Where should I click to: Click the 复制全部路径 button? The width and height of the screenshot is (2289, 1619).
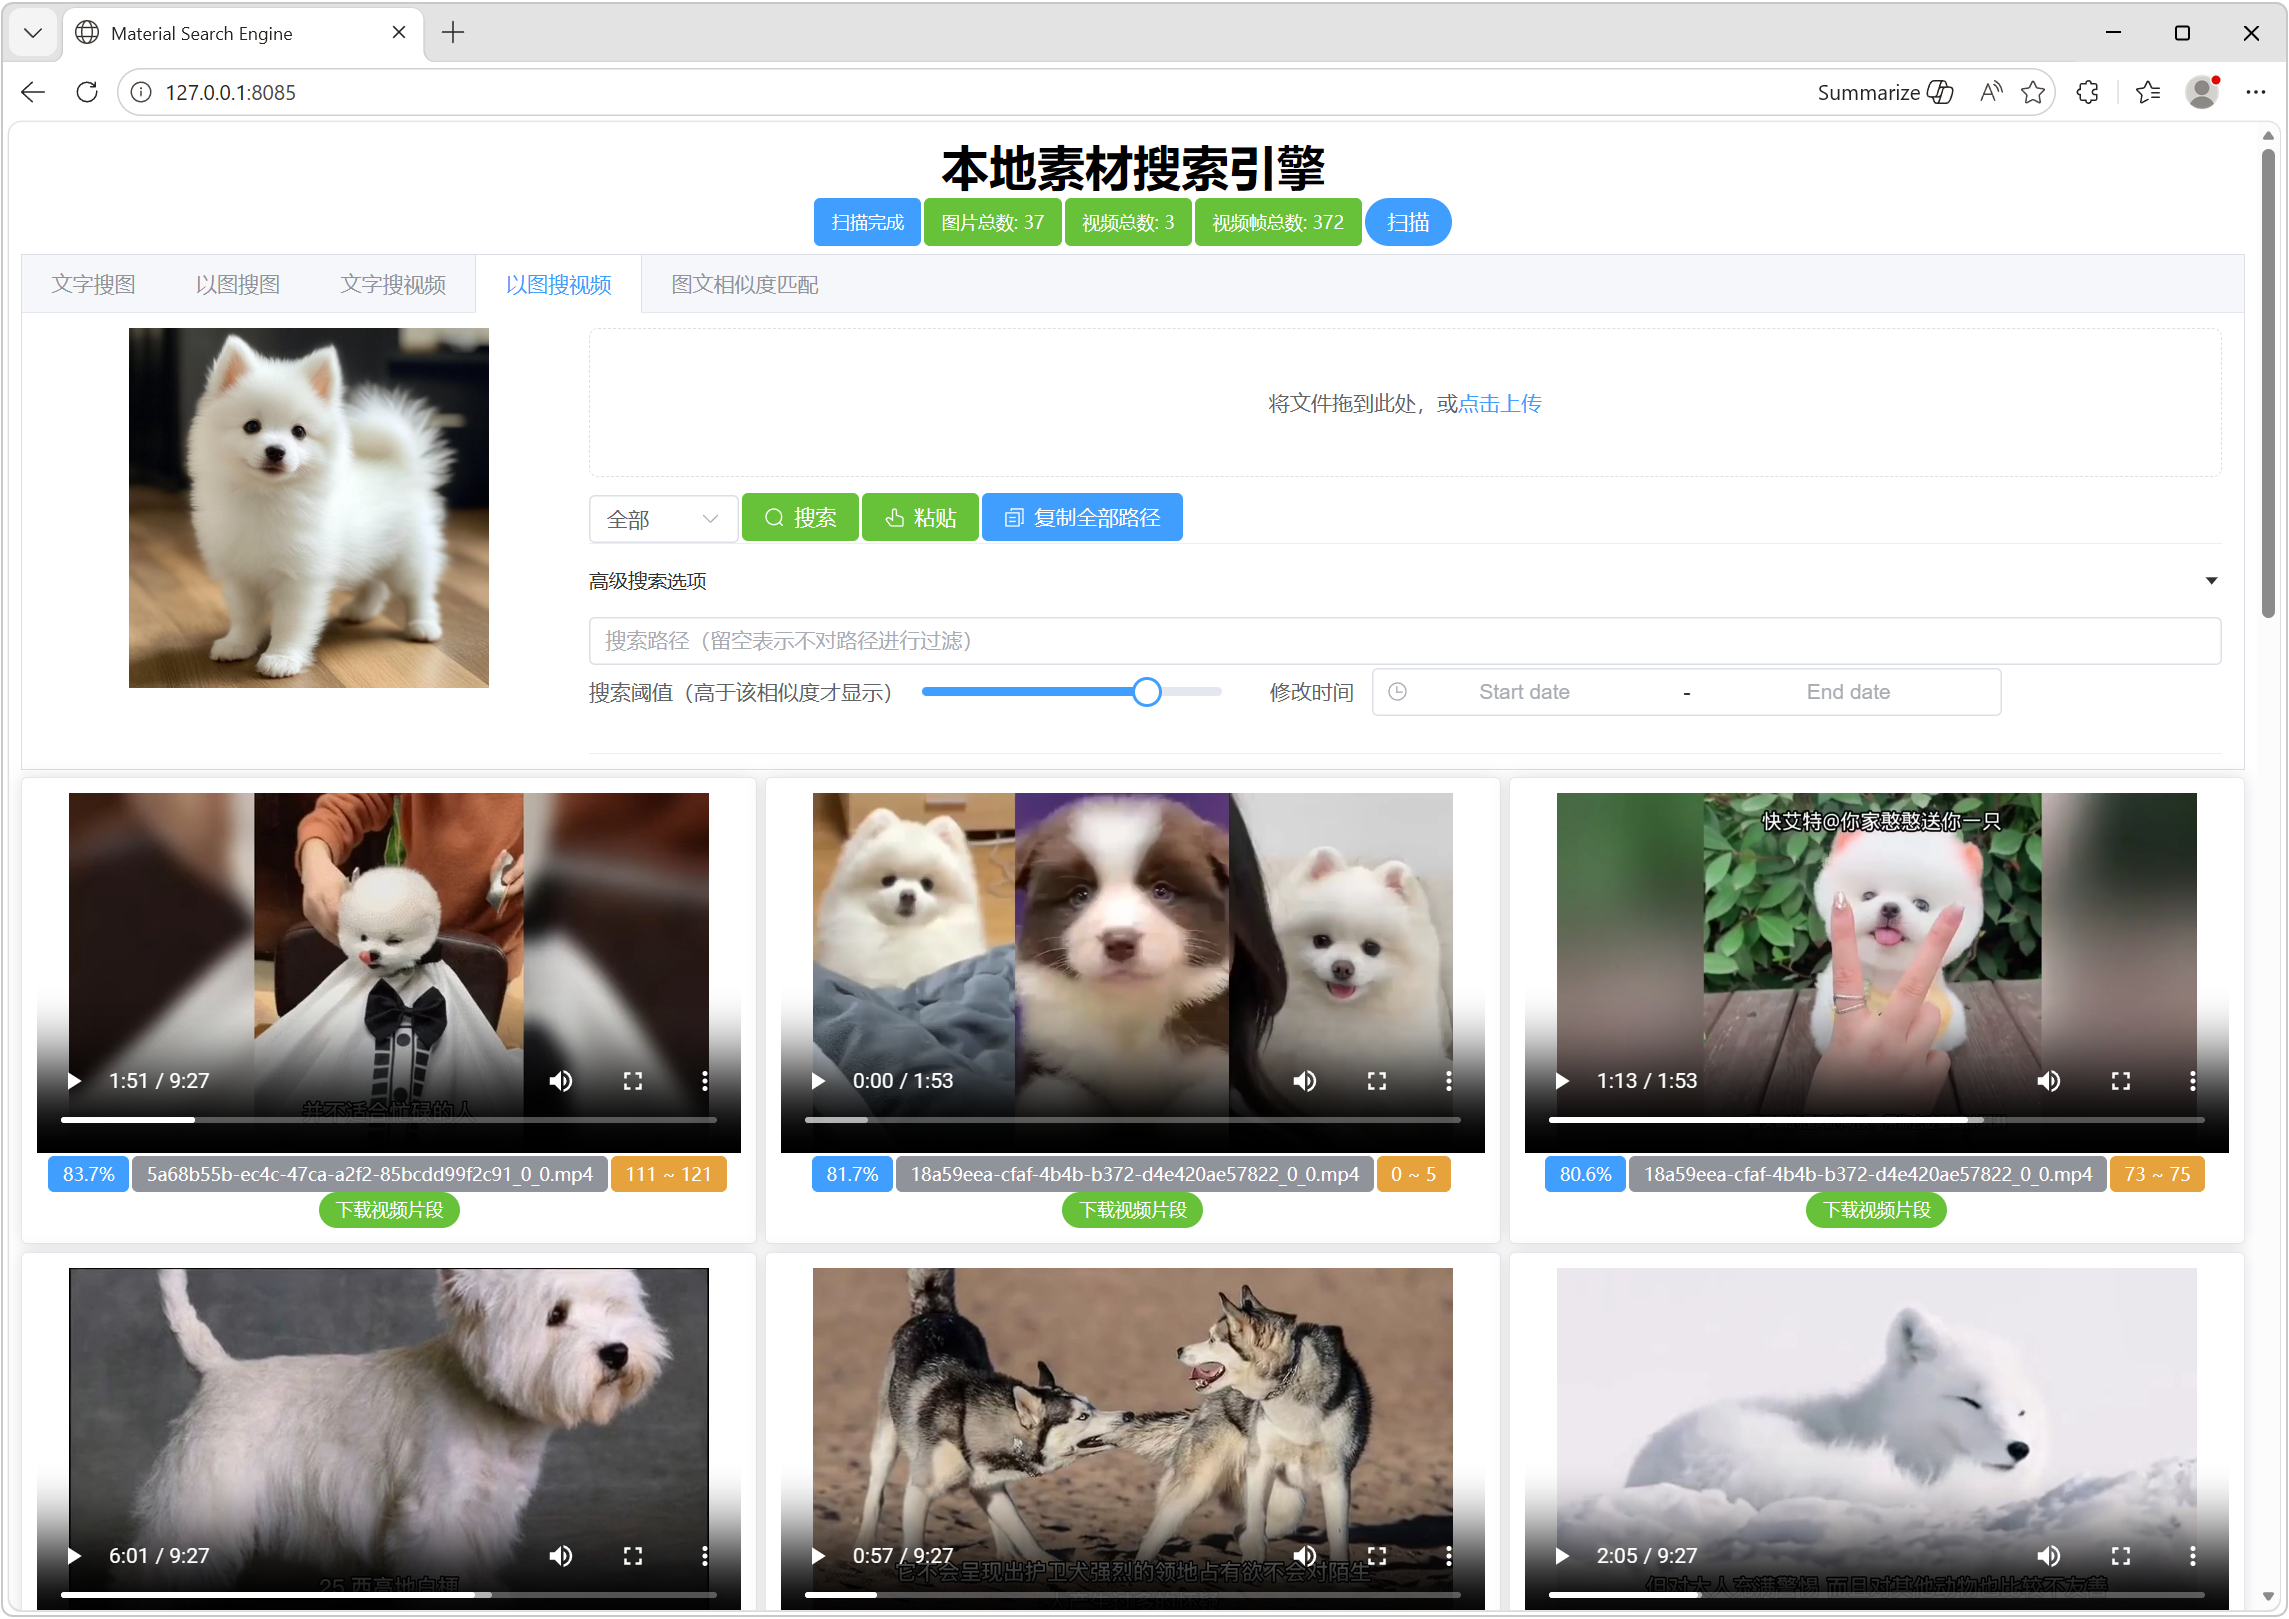1082,518
